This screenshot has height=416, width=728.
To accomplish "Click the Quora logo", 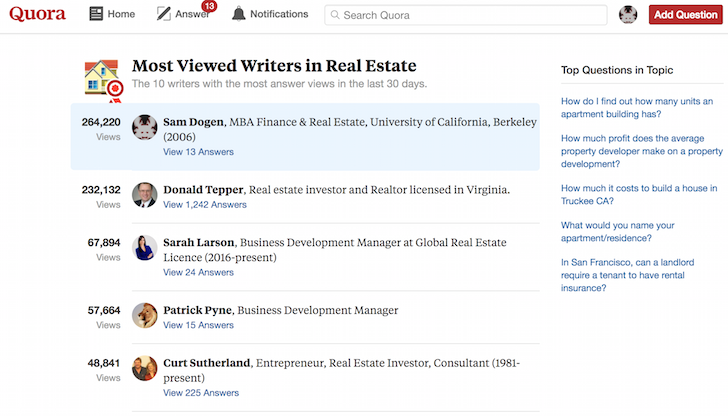I will click(38, 14).
